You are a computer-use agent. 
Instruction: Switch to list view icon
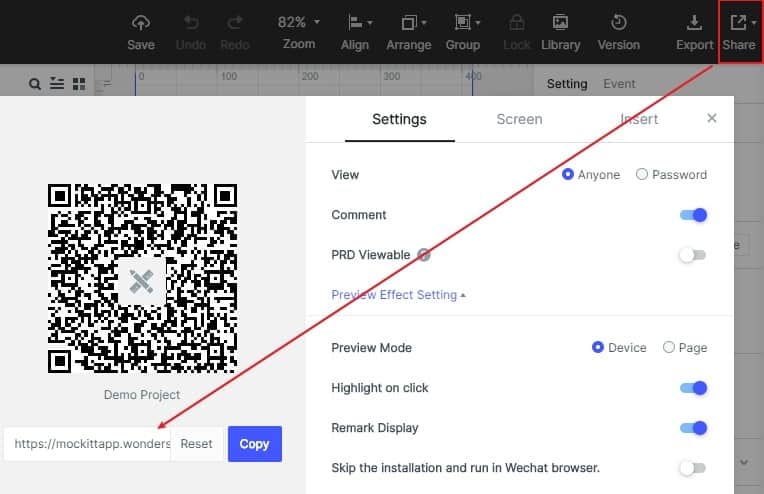point(57,84)
